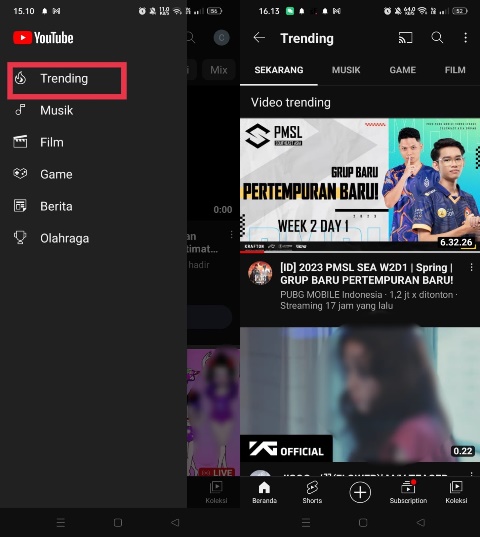480x537 pixels.
Task: Open dimmed Koleksi tab behind side menu
Action: 216,492
